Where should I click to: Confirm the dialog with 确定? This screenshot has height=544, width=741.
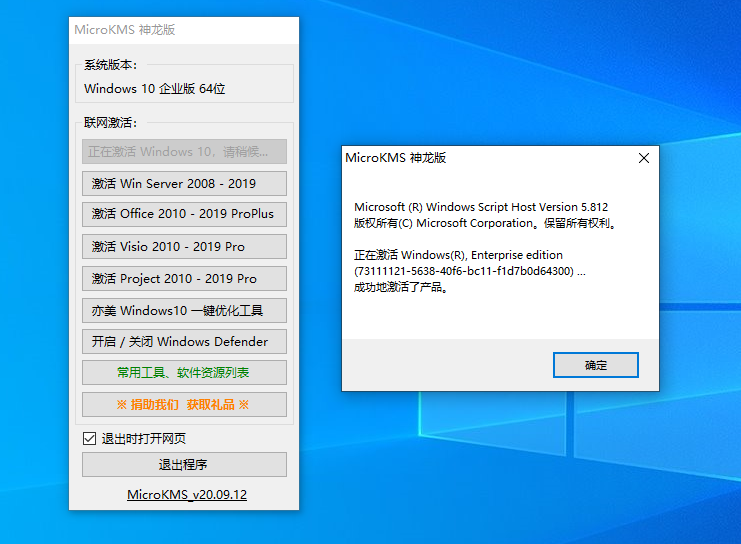[x=595, y=365]
